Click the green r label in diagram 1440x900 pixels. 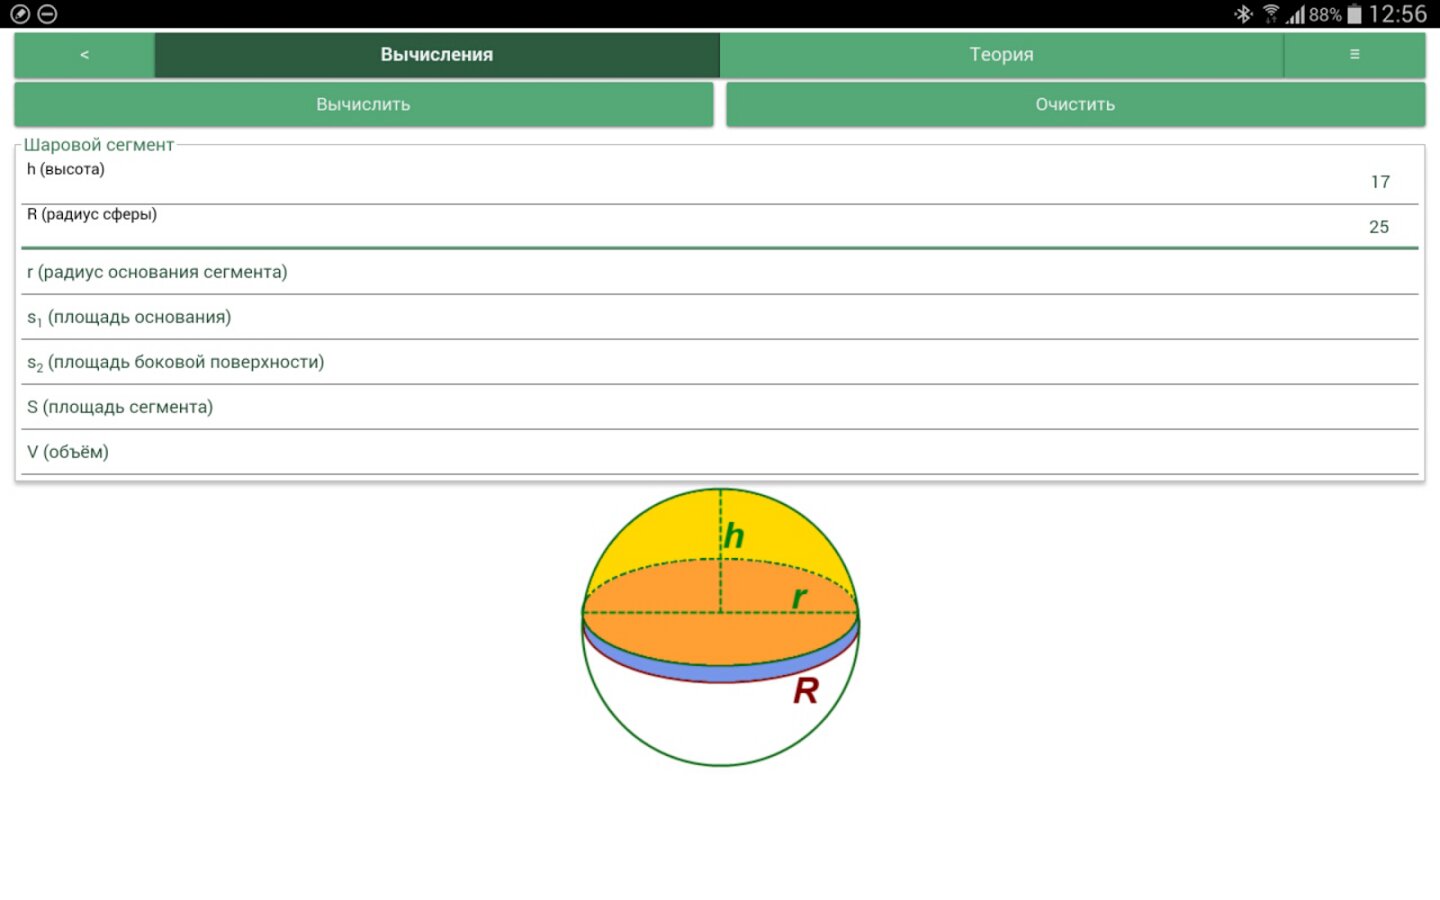799,598
